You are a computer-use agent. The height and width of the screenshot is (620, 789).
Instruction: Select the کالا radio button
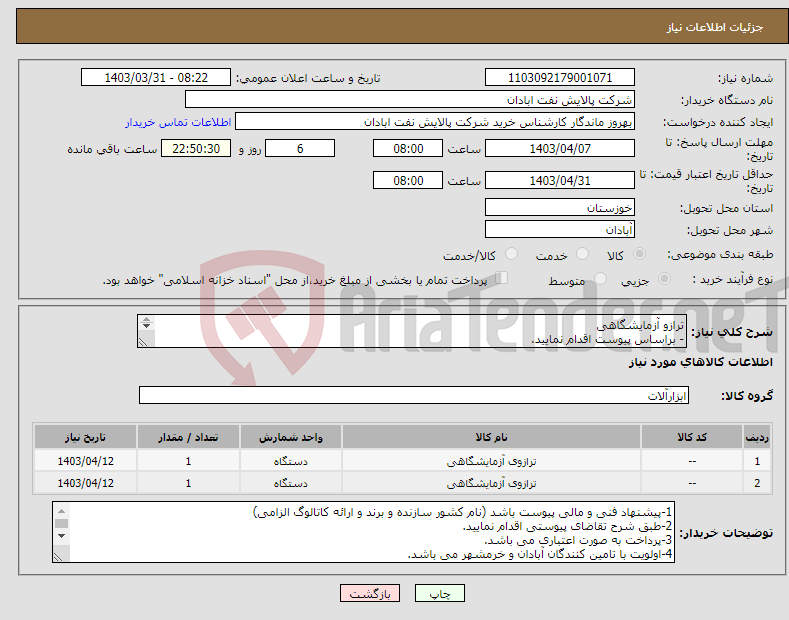point(639,254)
